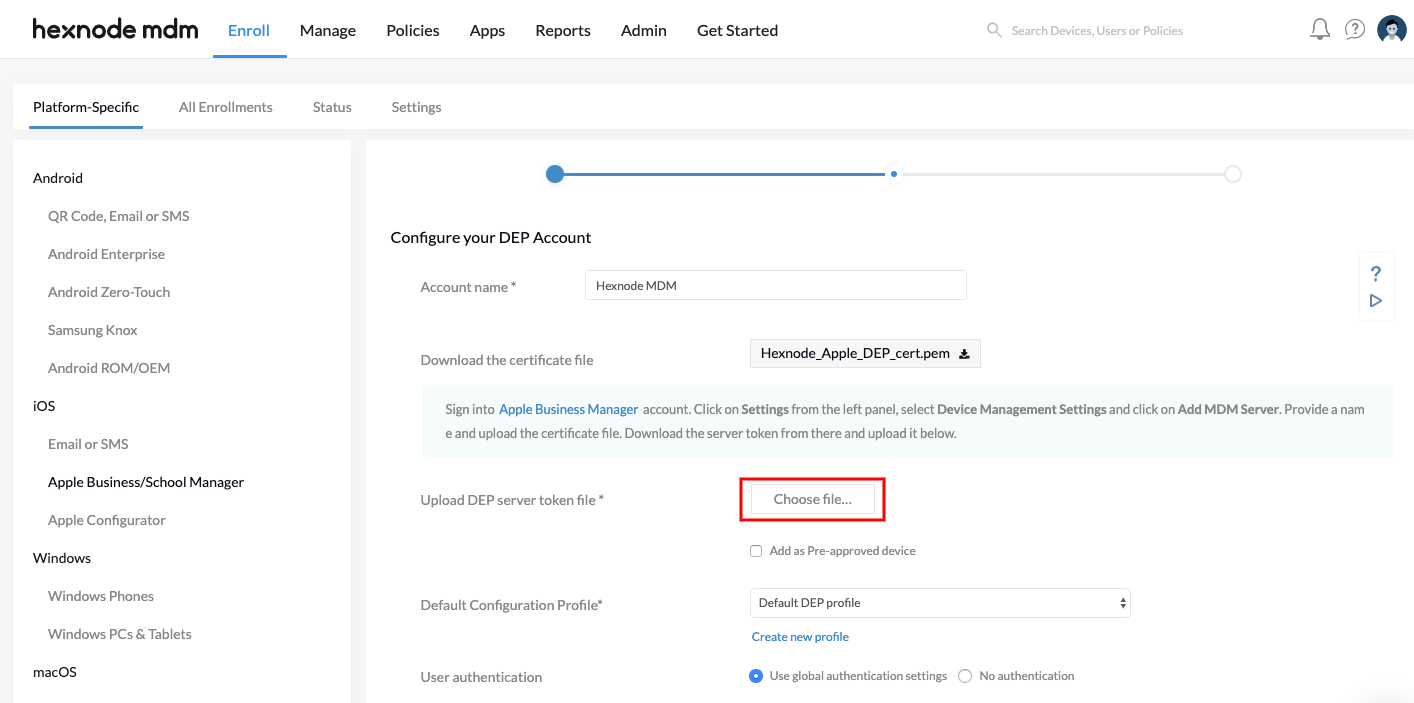Image resolution: width=1414 pixels, height=703 pixels.
Task: Click the side video play icon
Action: pyautogui.click(x=1376, y=300)
